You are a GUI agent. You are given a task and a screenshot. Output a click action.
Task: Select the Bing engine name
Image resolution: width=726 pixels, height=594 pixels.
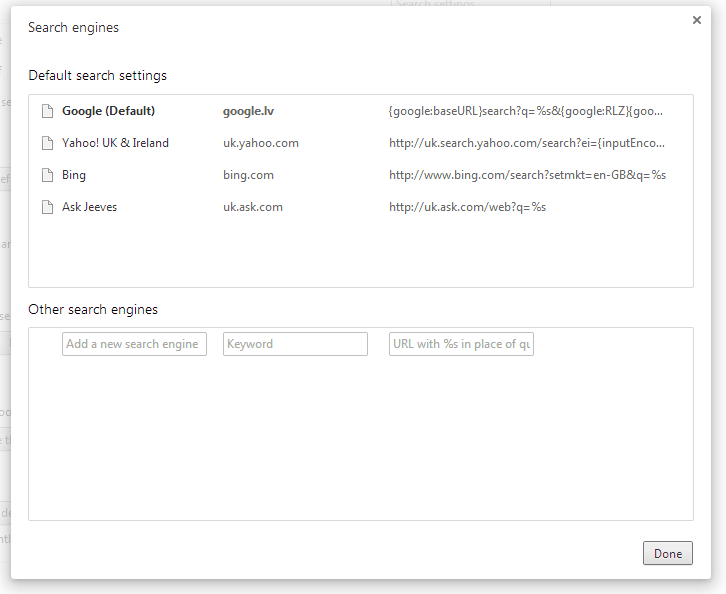(74, 175)
